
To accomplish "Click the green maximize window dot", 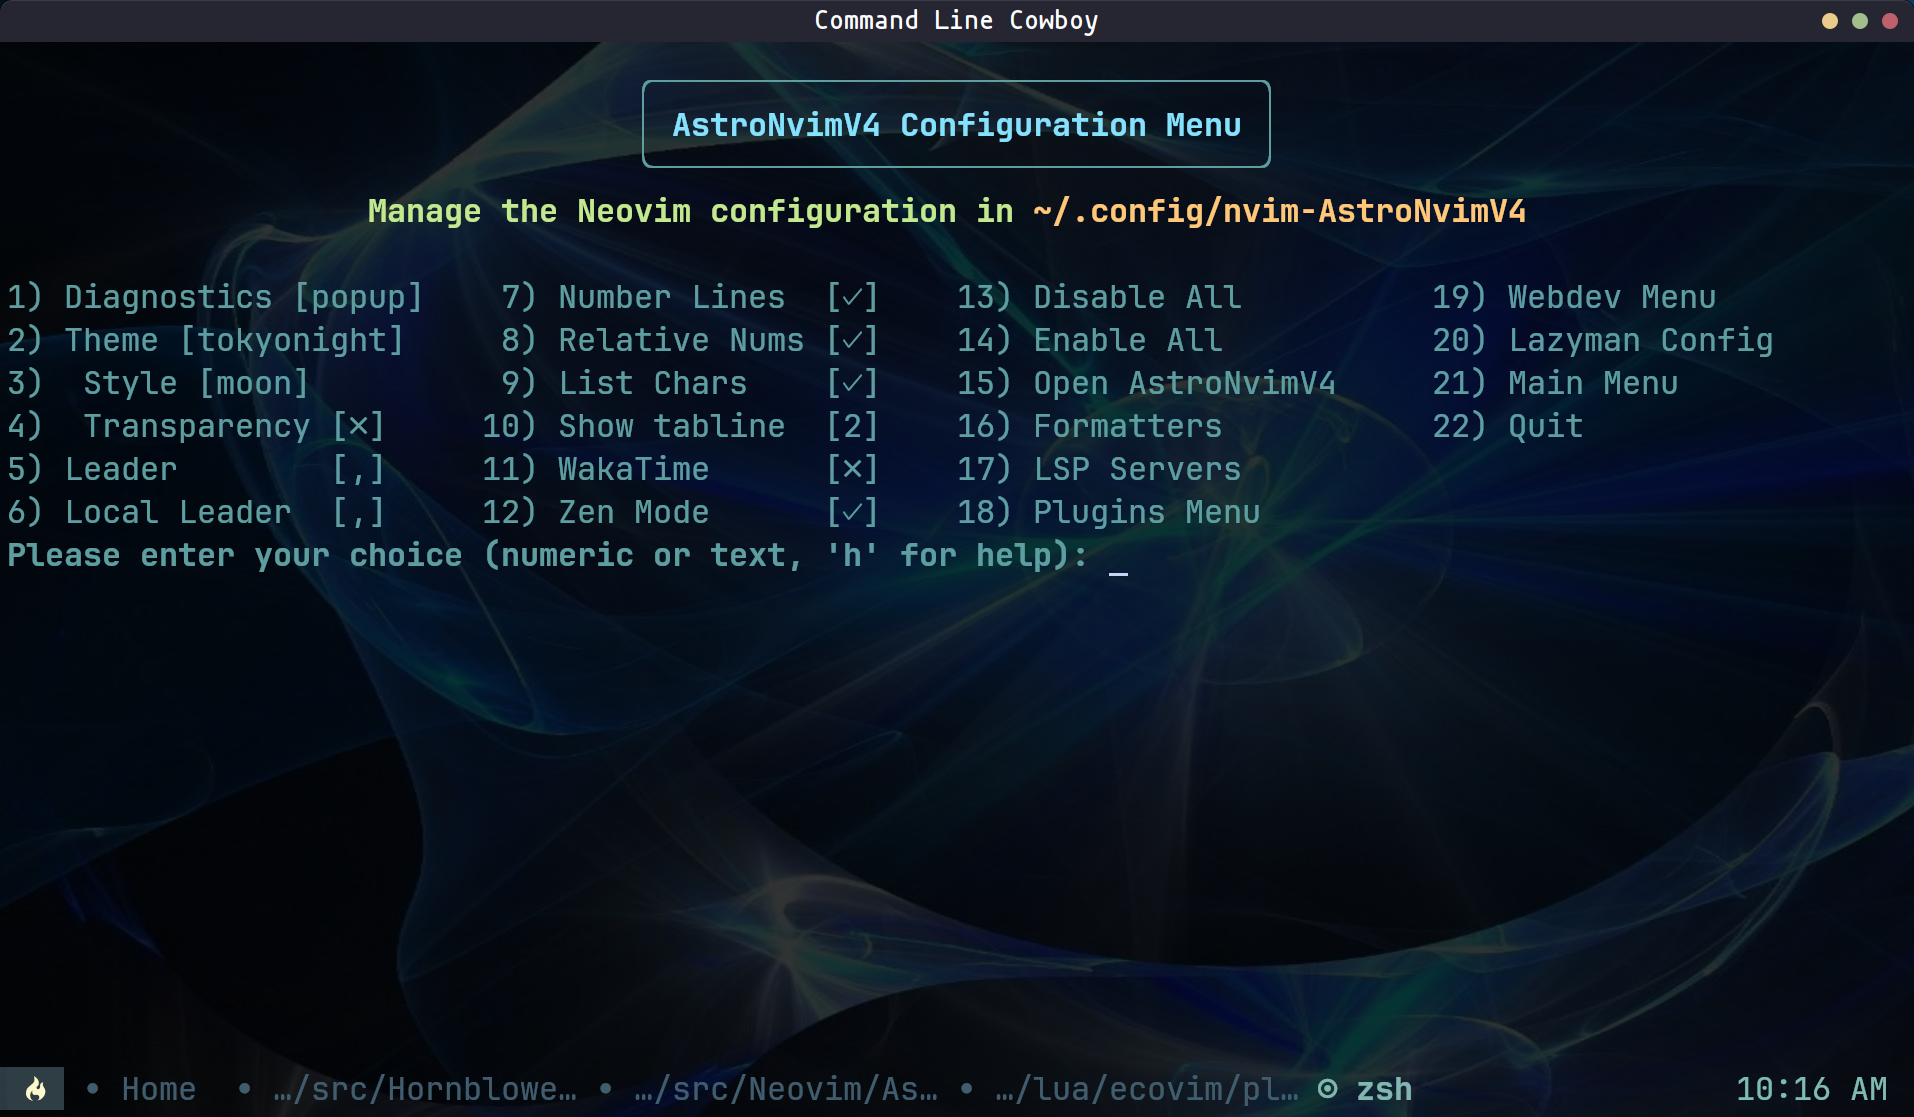I will 1860,21.
